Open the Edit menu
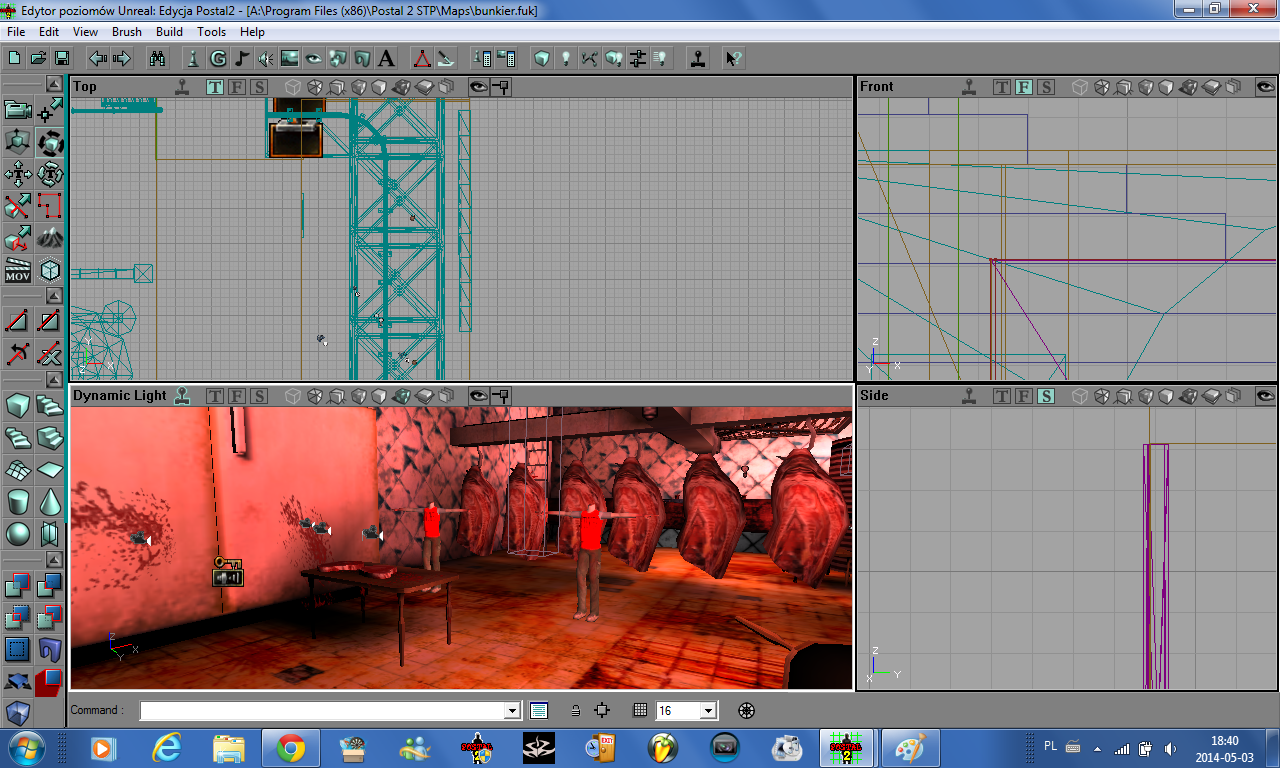Viewport: 1280px width, 768px height. [49, 32]
